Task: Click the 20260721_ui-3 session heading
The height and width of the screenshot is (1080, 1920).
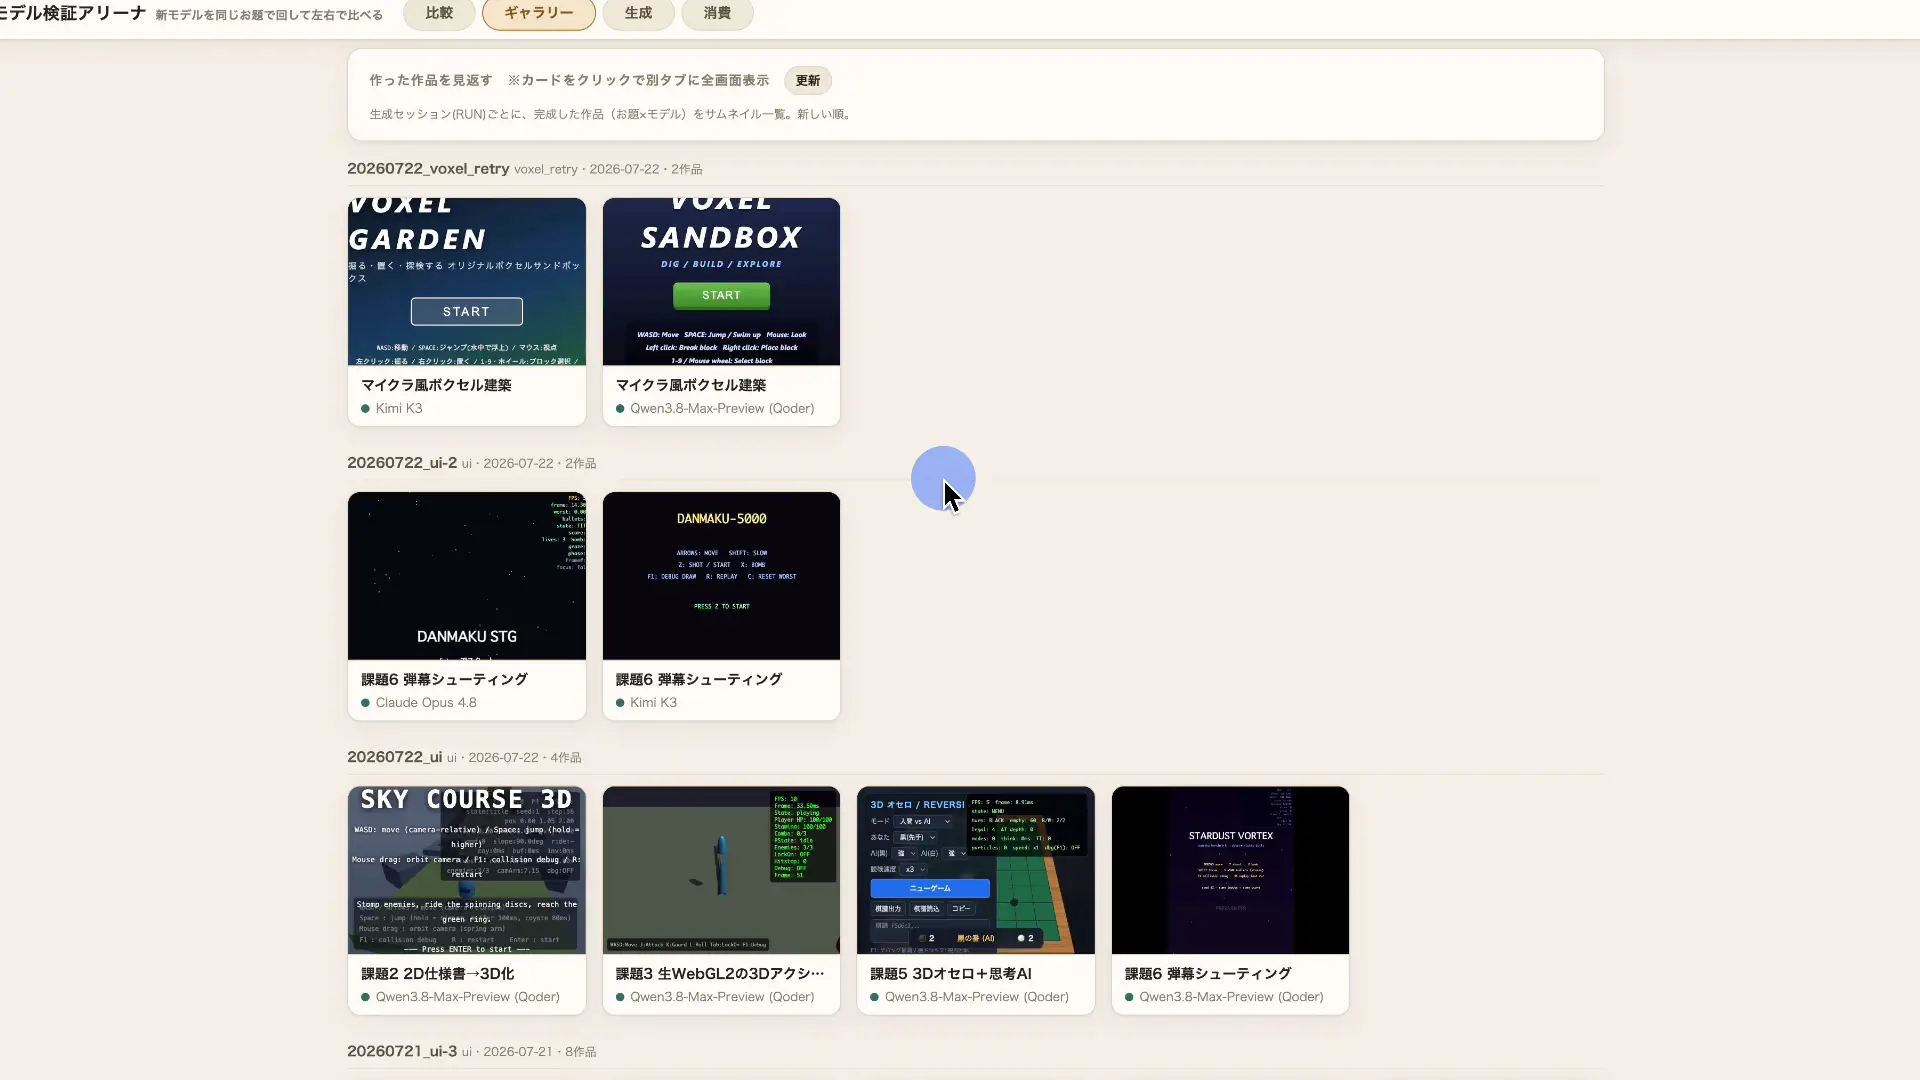Action: (x=402, y=1051)
